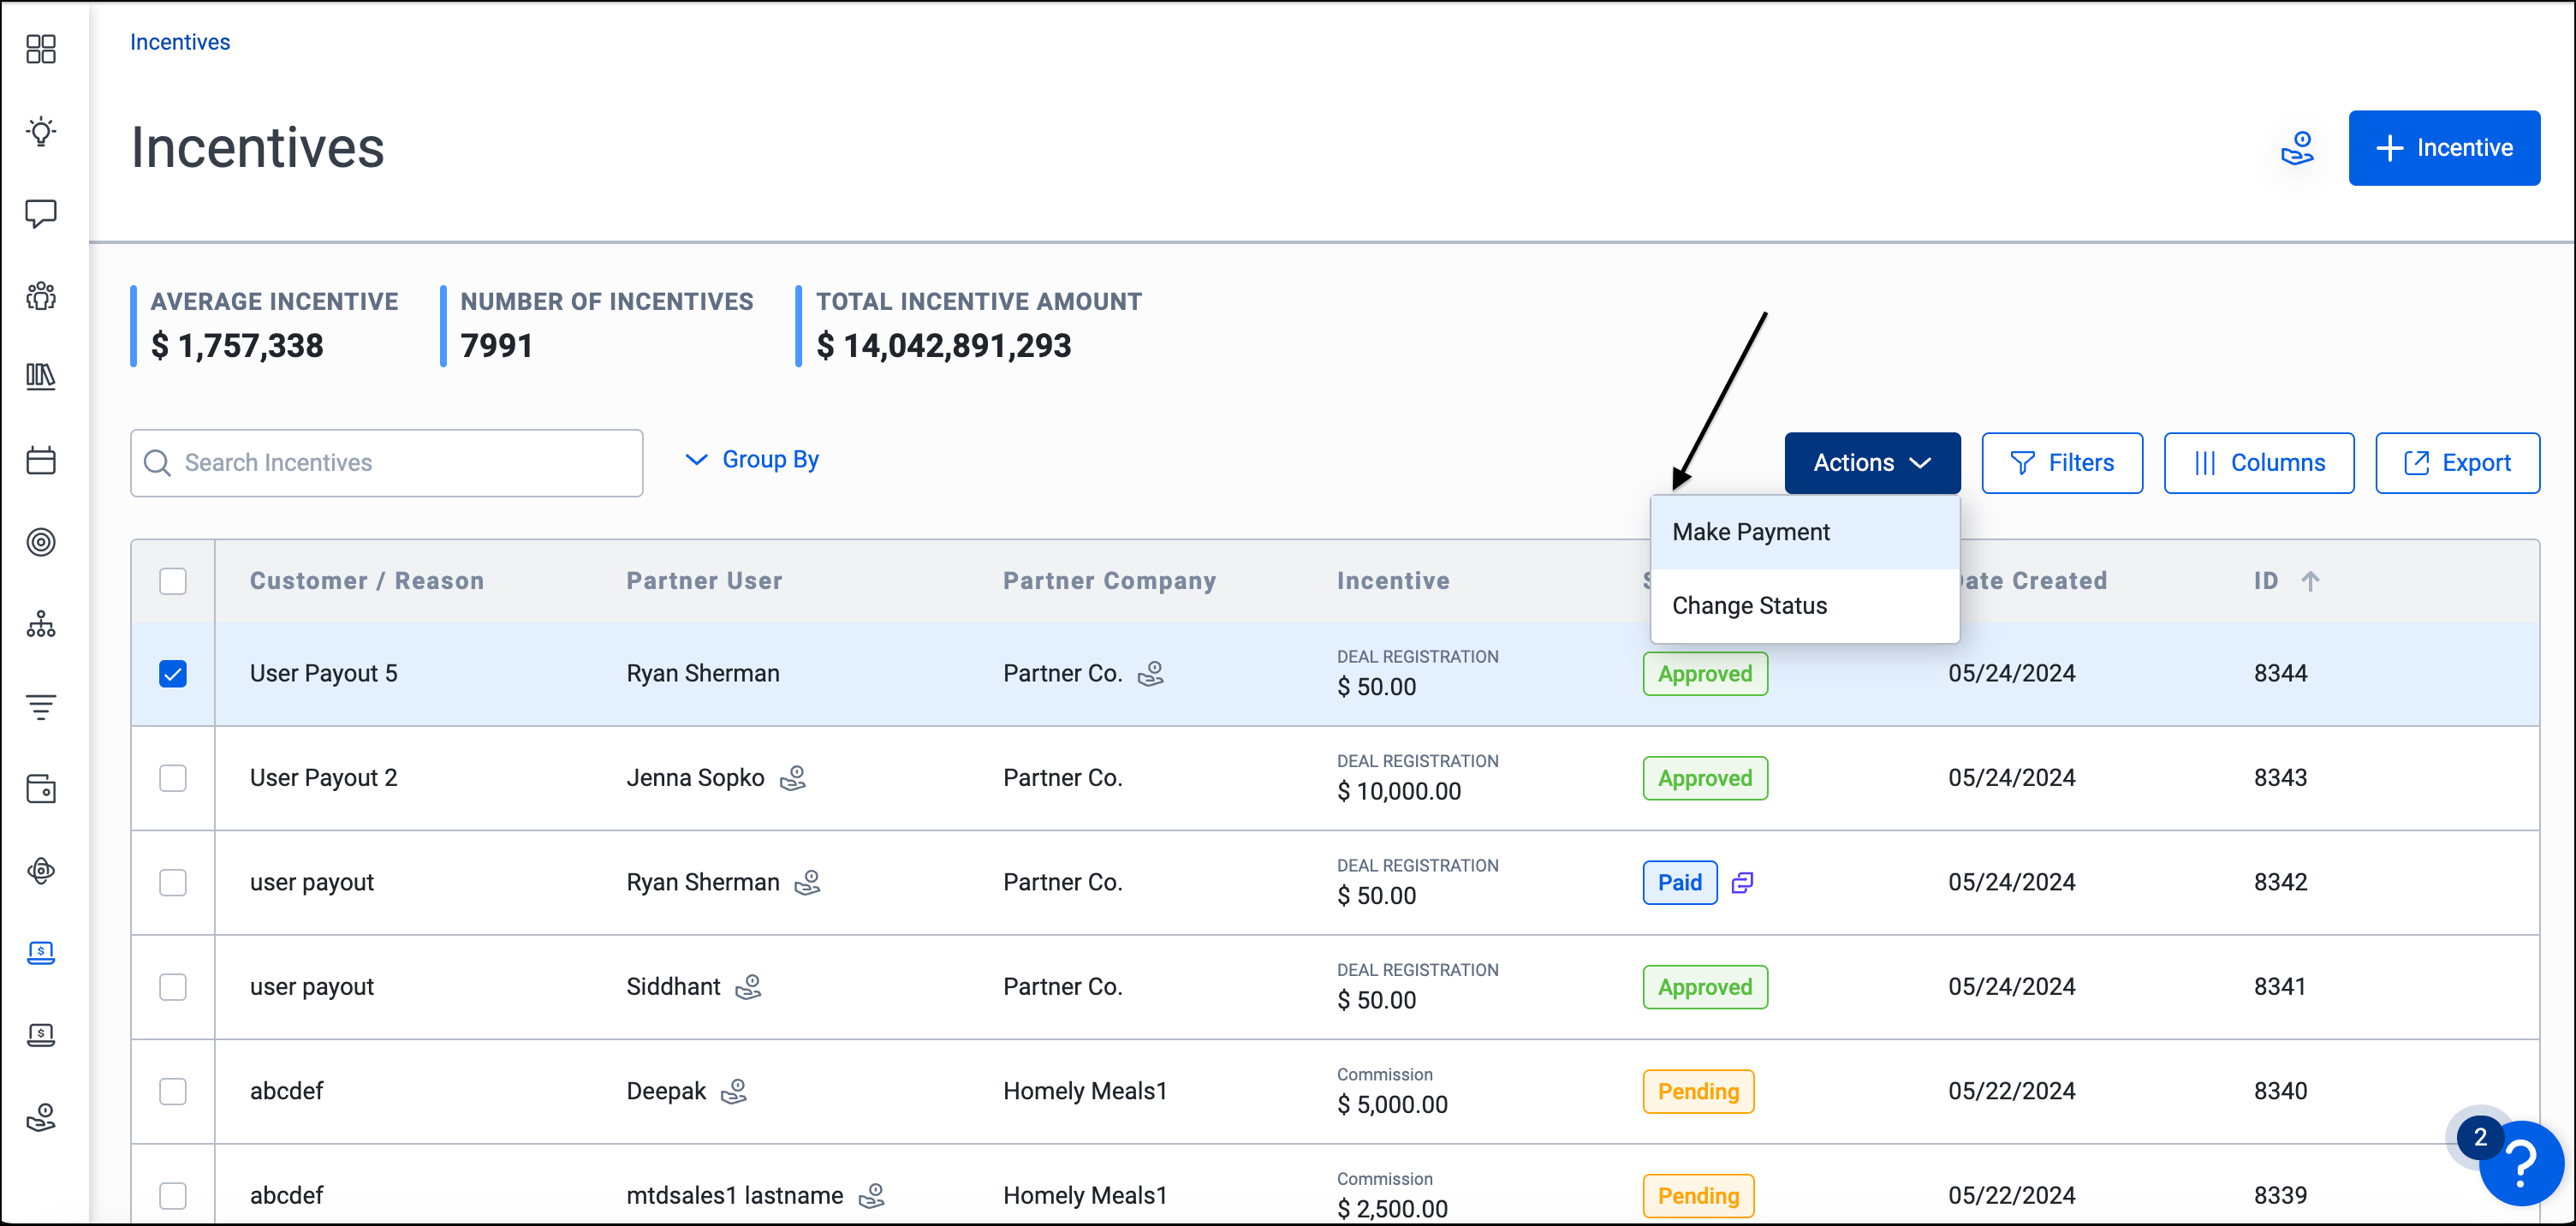This screenshot has height=1226, width=2576.
Task: Click the $ 10,000.00 incentive amount
Action: pos(1398,791)
